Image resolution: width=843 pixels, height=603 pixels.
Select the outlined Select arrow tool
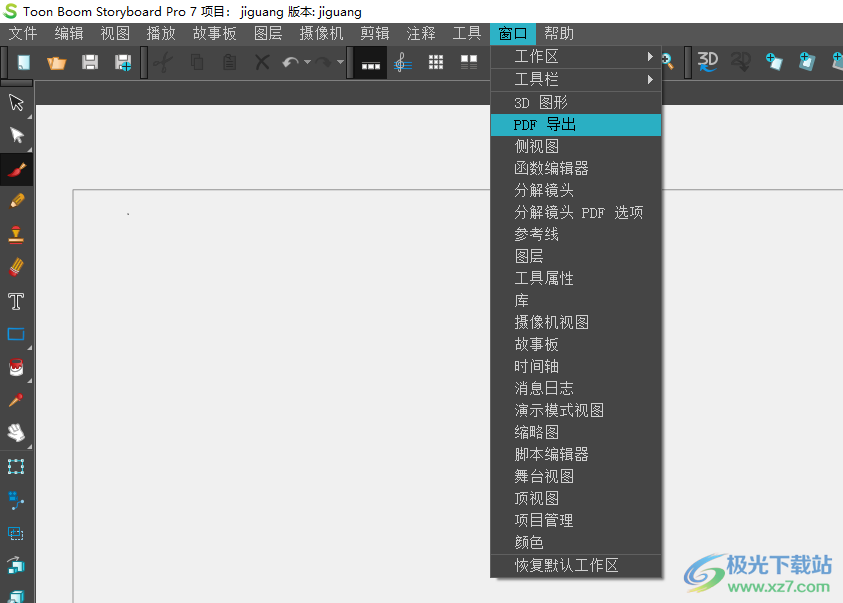click(x=17, y=103)
